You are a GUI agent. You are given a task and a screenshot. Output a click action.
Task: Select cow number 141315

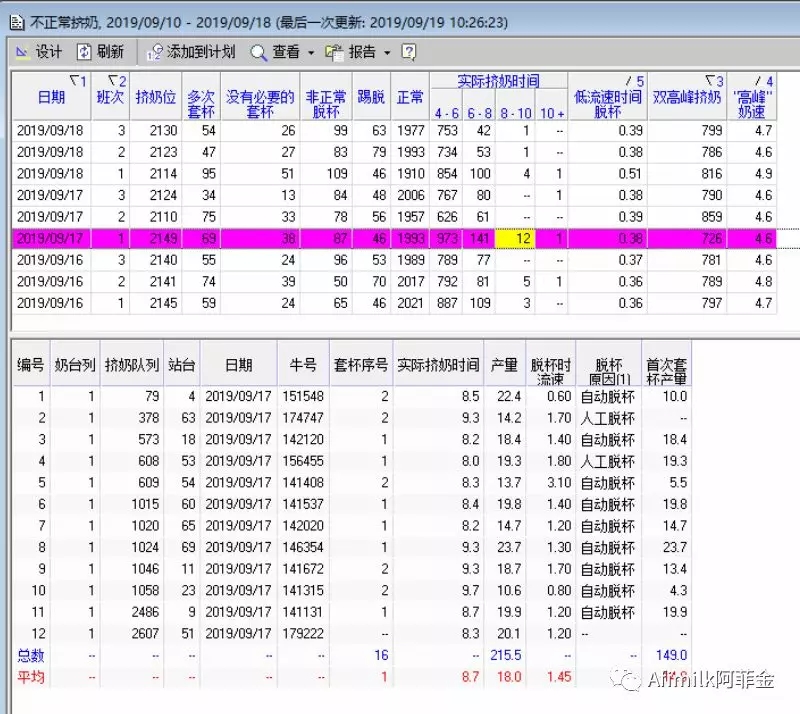pyautogui.click(x=303, y=590)
